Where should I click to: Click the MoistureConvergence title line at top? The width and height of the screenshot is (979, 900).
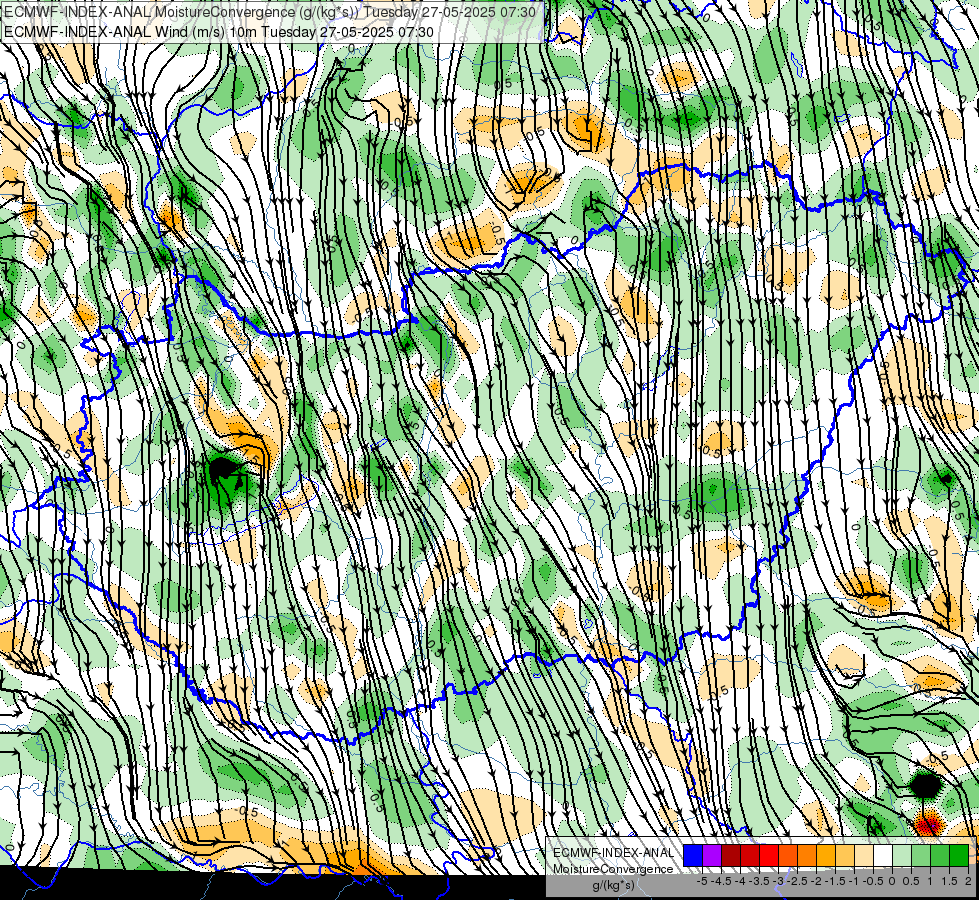pyautogui.click(x=269, y=12)
